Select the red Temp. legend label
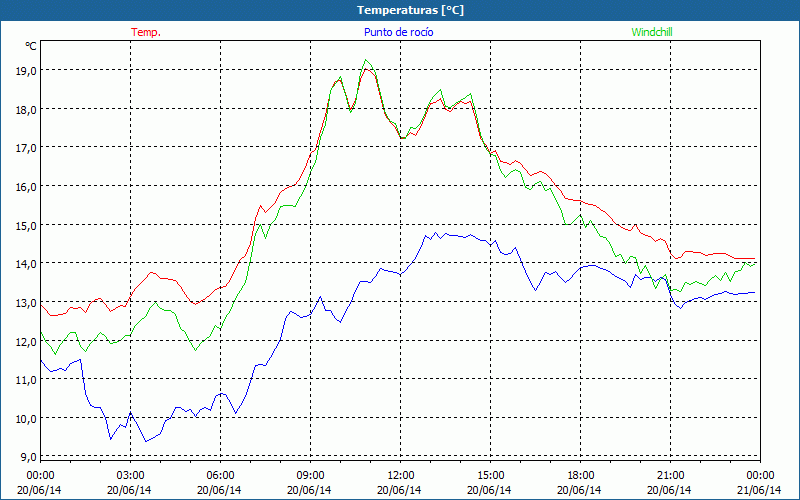Viewport: 800px width, 500px height. click(x=146, y=32)
